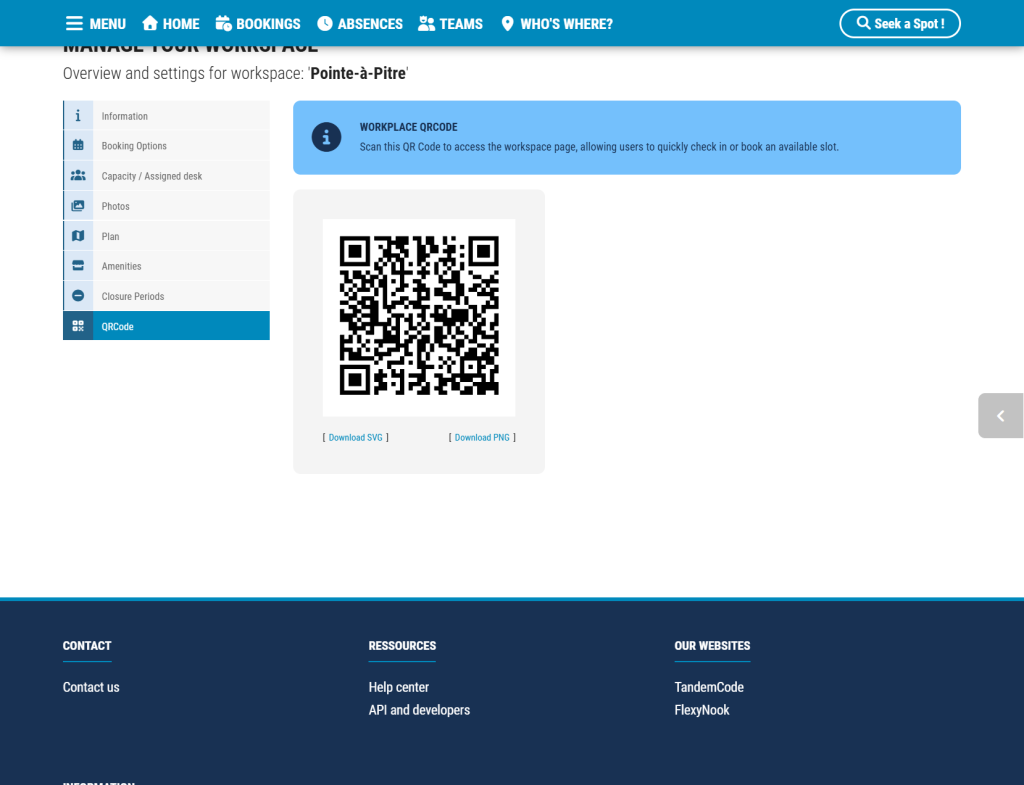Open Capacity / Assigned desk section
The height and width of the screenshot is (785, 1024).
[x=167, y=176]
